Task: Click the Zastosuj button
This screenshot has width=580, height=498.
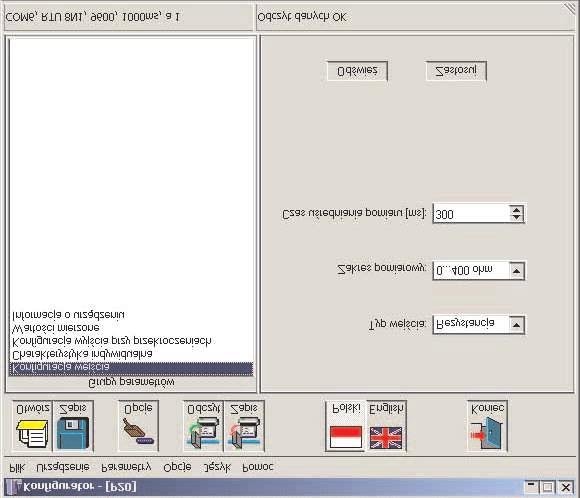Action: [x=456, y=71]
